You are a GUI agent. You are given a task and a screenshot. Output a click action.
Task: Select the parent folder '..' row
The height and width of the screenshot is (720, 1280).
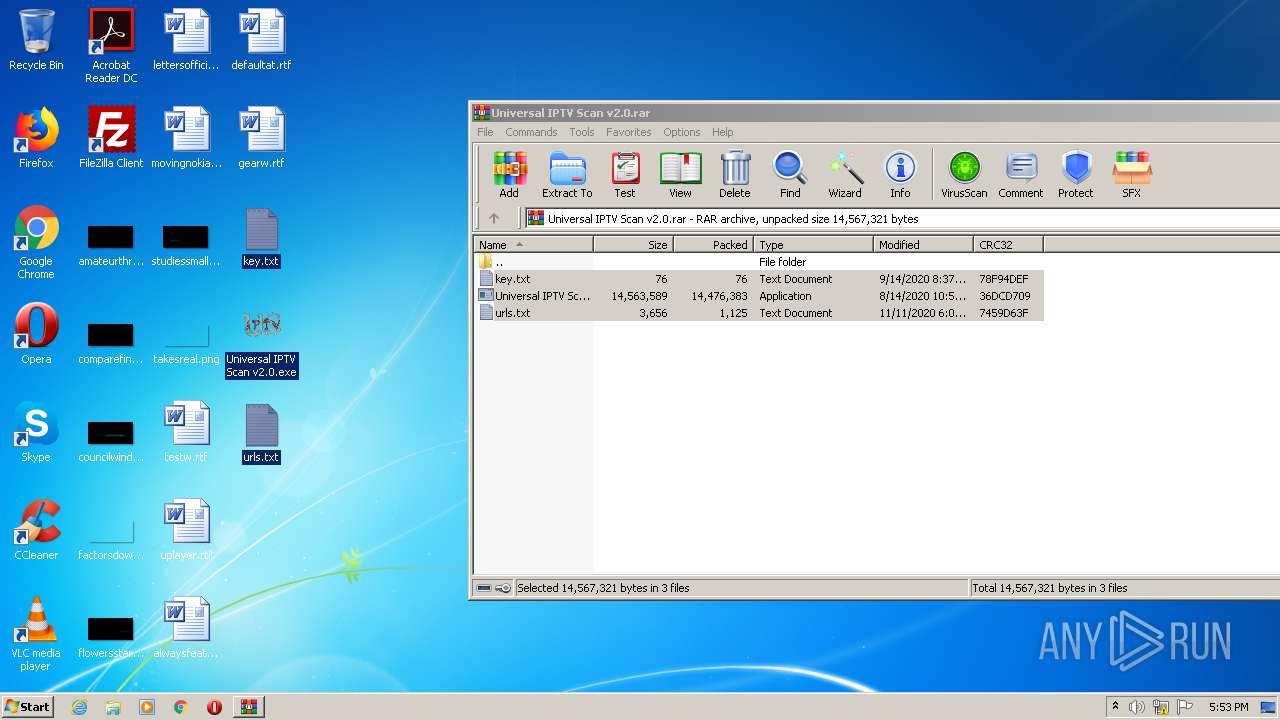point(759,262)
